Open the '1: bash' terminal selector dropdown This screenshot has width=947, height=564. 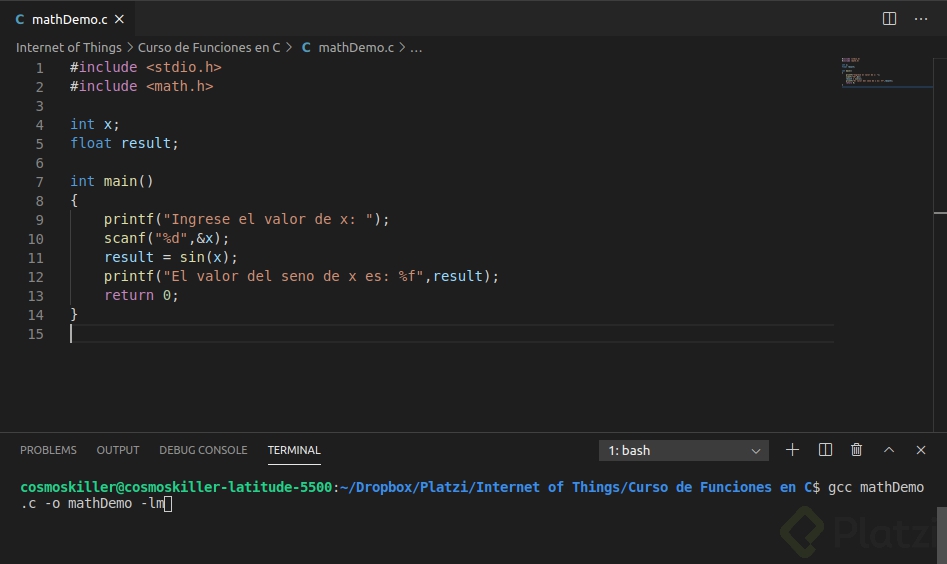click(x=684, y=451)
